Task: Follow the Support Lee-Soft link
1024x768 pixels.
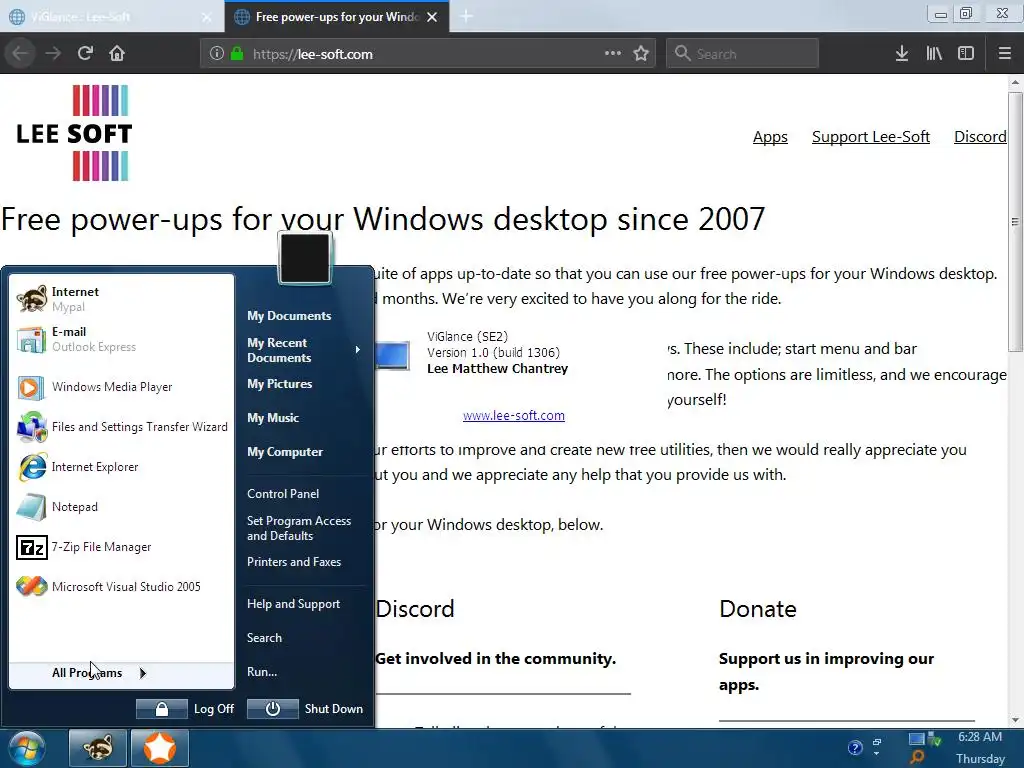Action: (x=871, y=136)
